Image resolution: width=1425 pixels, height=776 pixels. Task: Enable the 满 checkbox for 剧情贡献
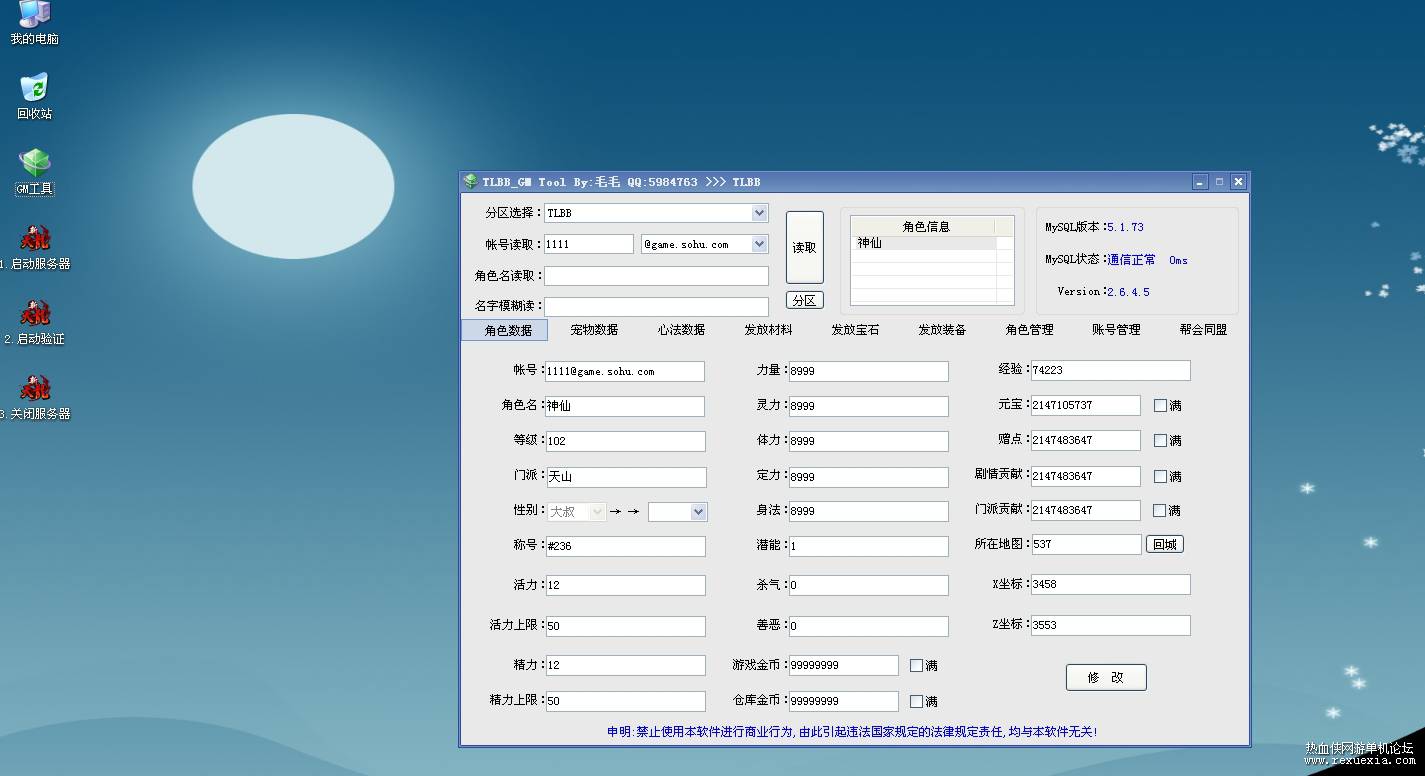pos(1160,477)
